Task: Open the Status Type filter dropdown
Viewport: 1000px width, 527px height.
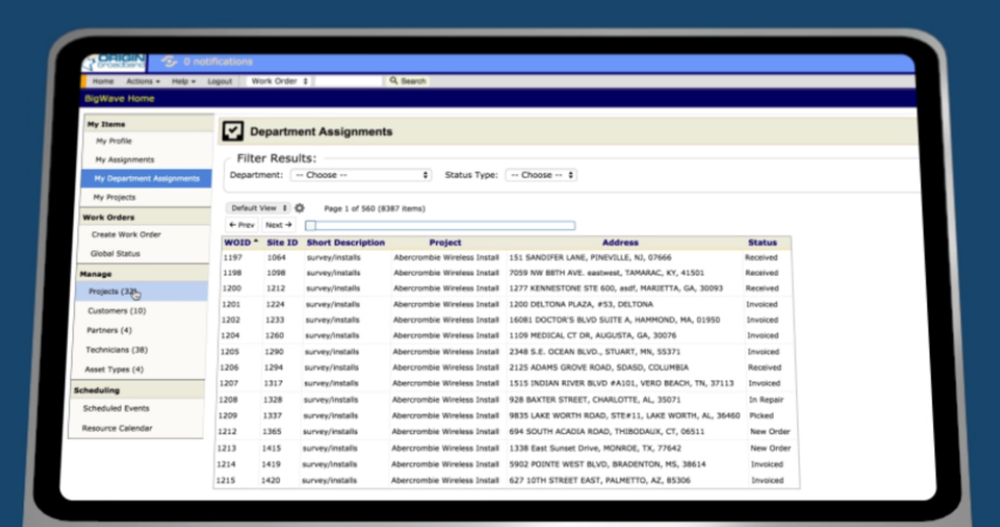Action: [x=541, y=175]
